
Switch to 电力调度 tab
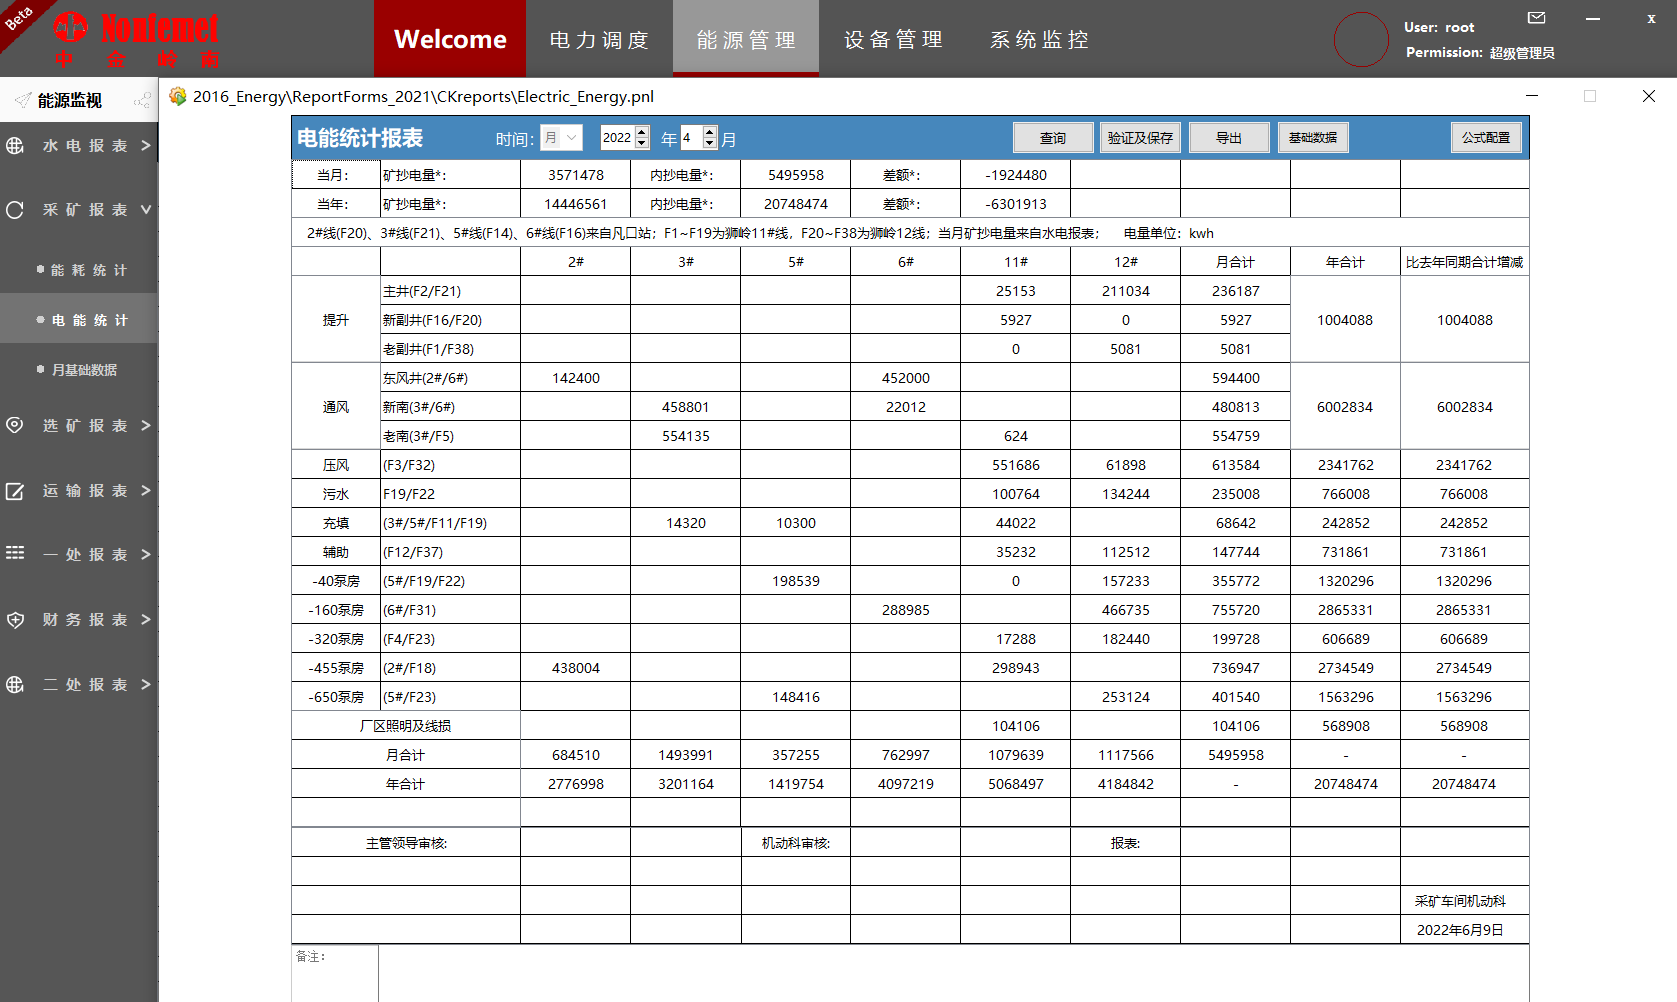pyautogui.click(x=599, y=39)
